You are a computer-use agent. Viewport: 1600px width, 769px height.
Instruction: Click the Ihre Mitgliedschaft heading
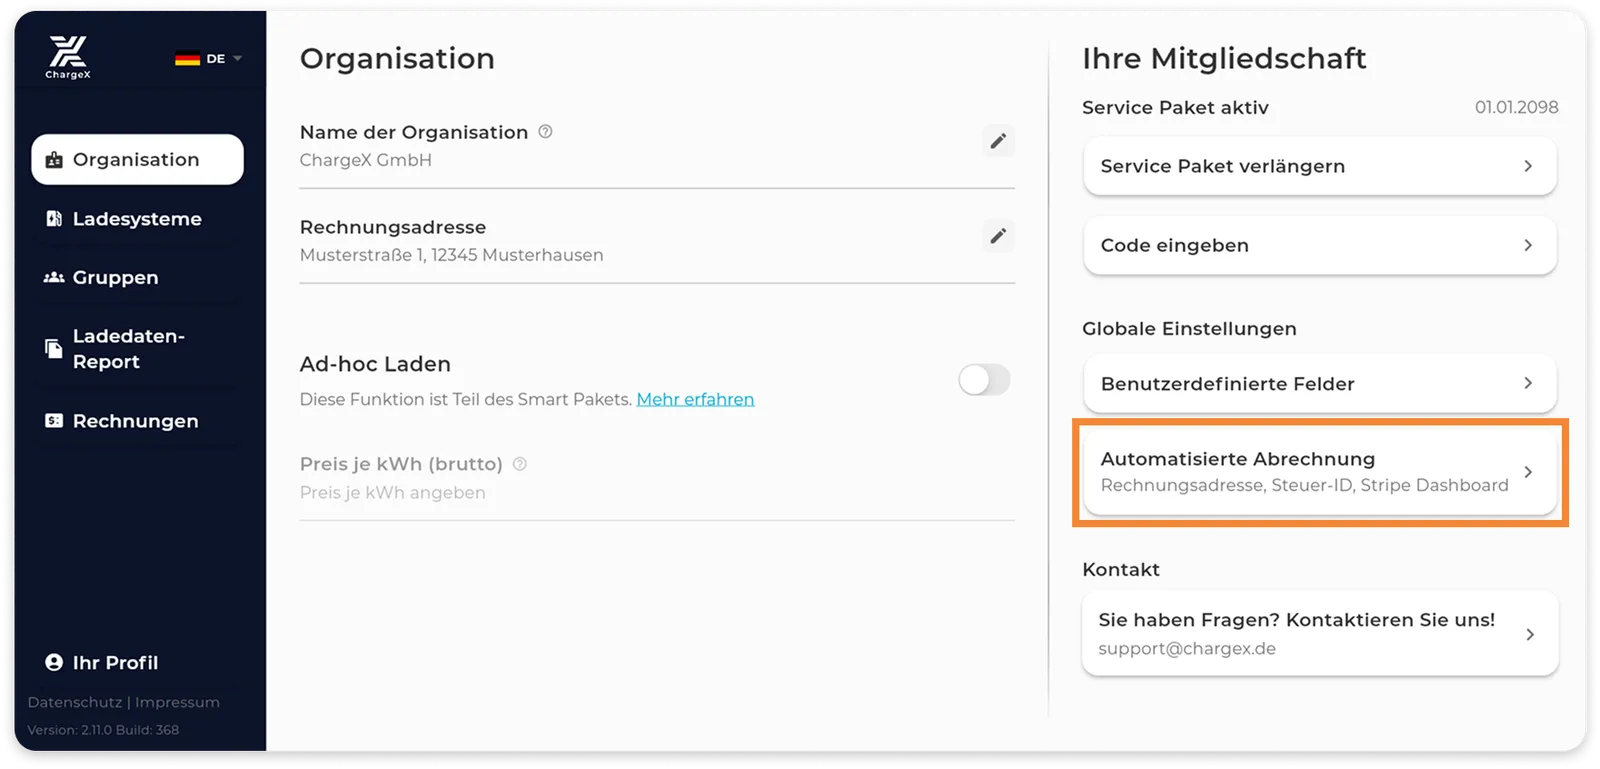[x=1224, y=59]
